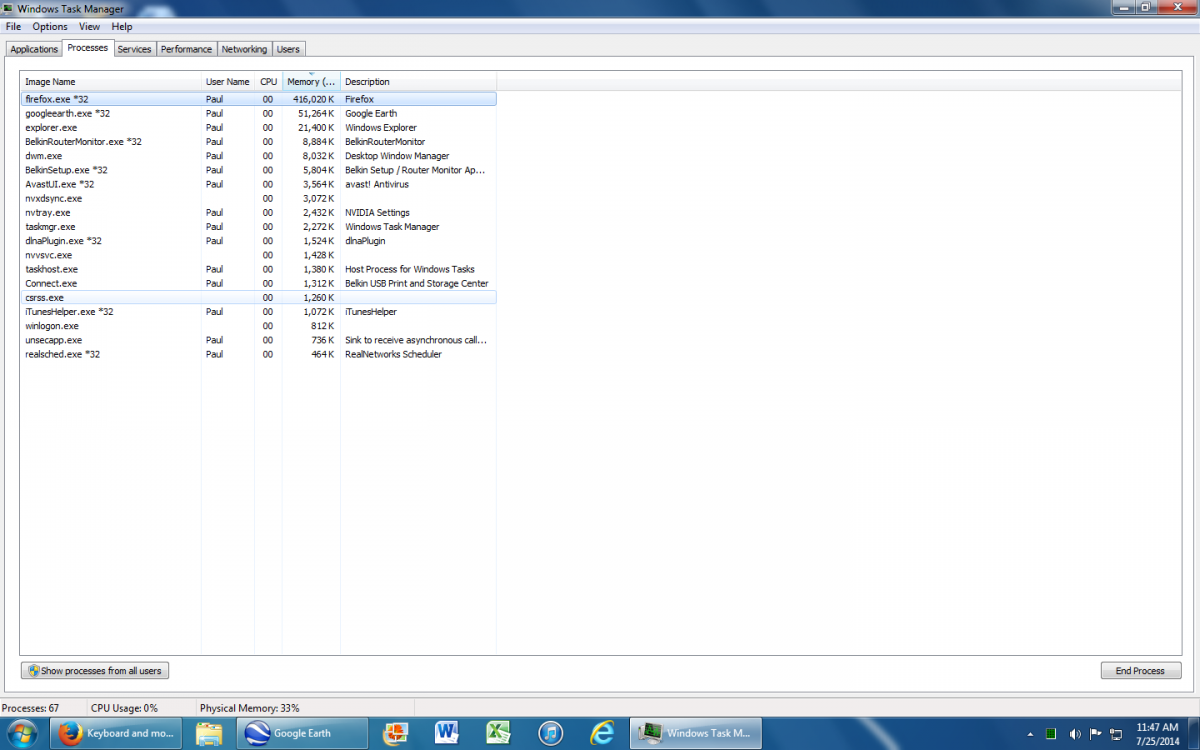This screenshot has width=1200, height=750.
Task: Click Task Manager title bar icon
Action: point(9,9)
